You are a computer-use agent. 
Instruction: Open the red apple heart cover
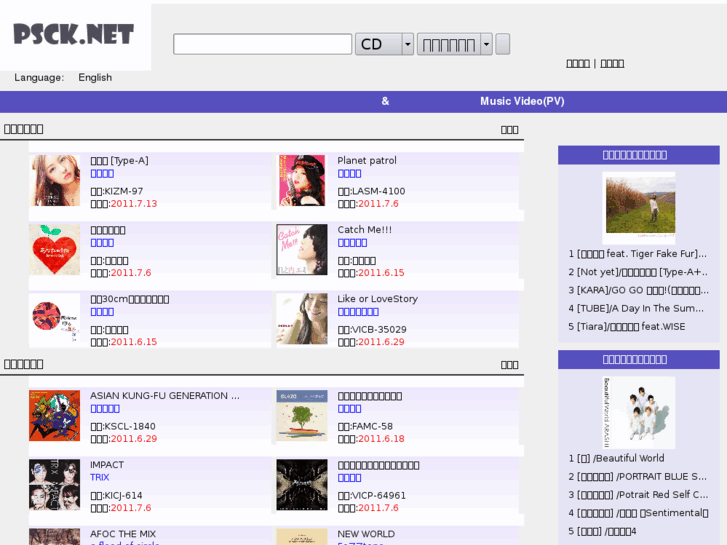pyautogui.click(x=55, y=250)
